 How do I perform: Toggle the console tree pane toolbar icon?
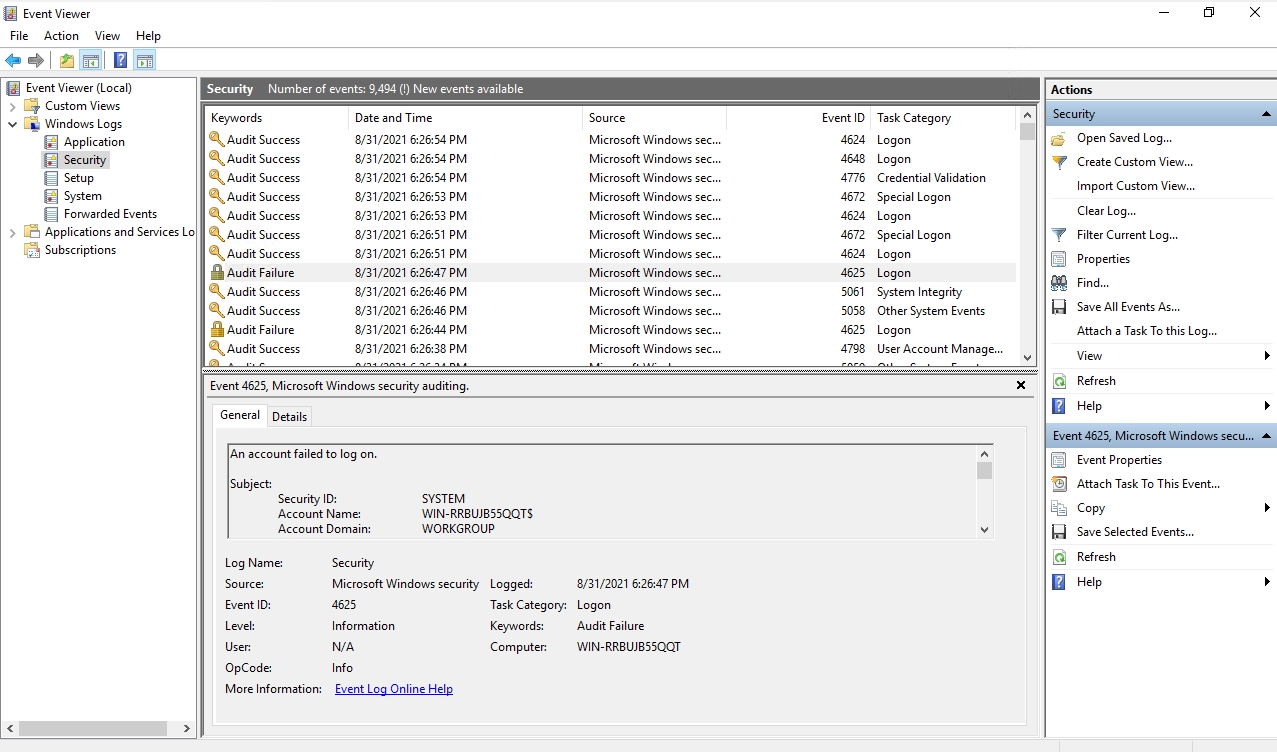90,60
